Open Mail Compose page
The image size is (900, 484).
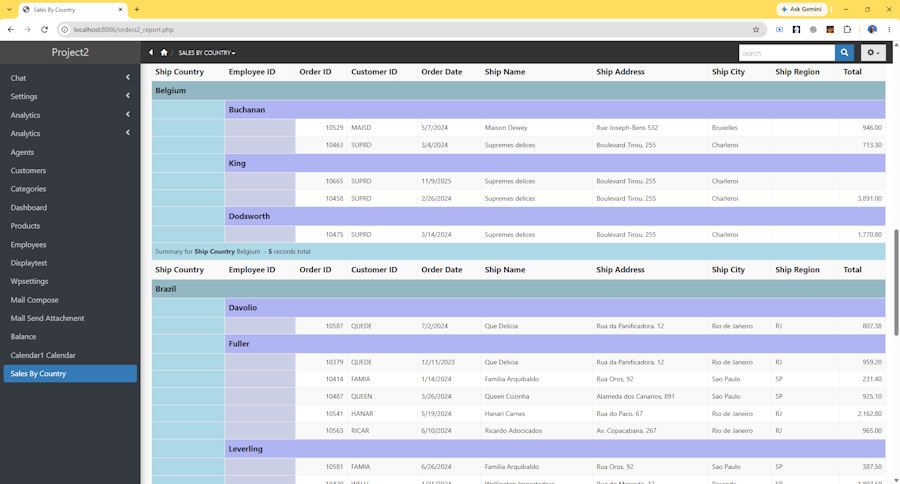pos(34,300)
